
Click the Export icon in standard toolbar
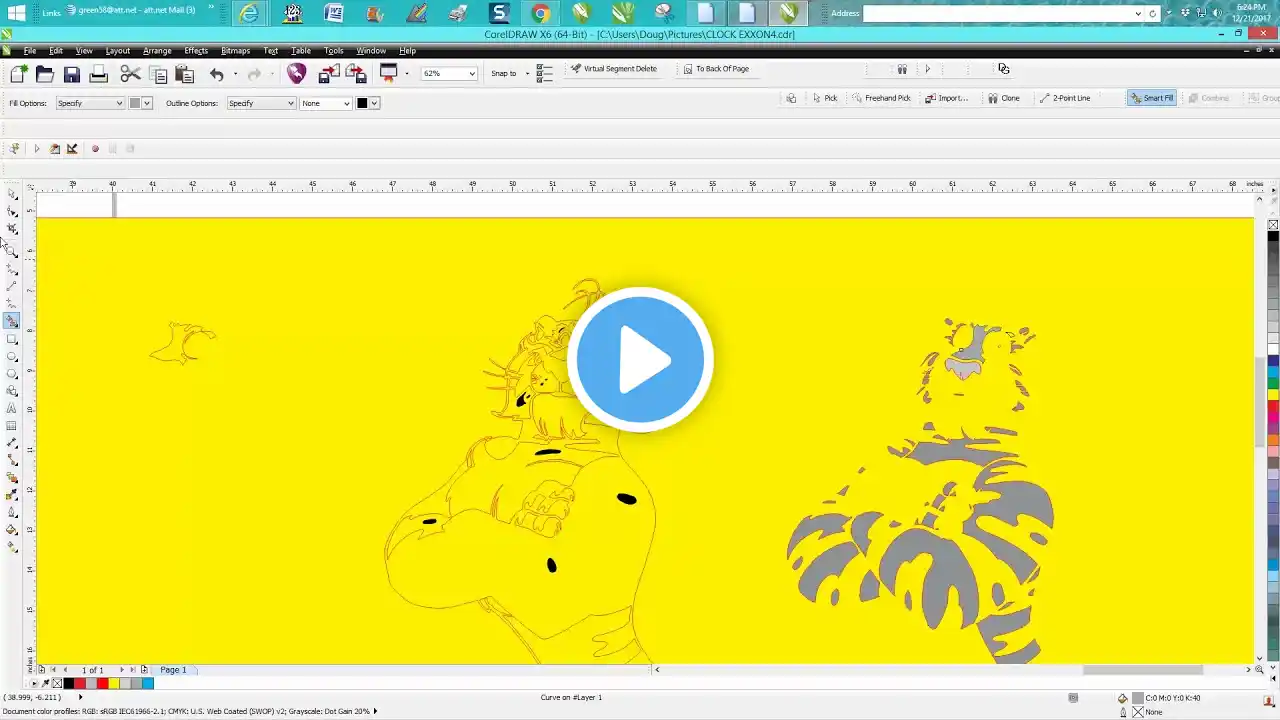(356, 73)
